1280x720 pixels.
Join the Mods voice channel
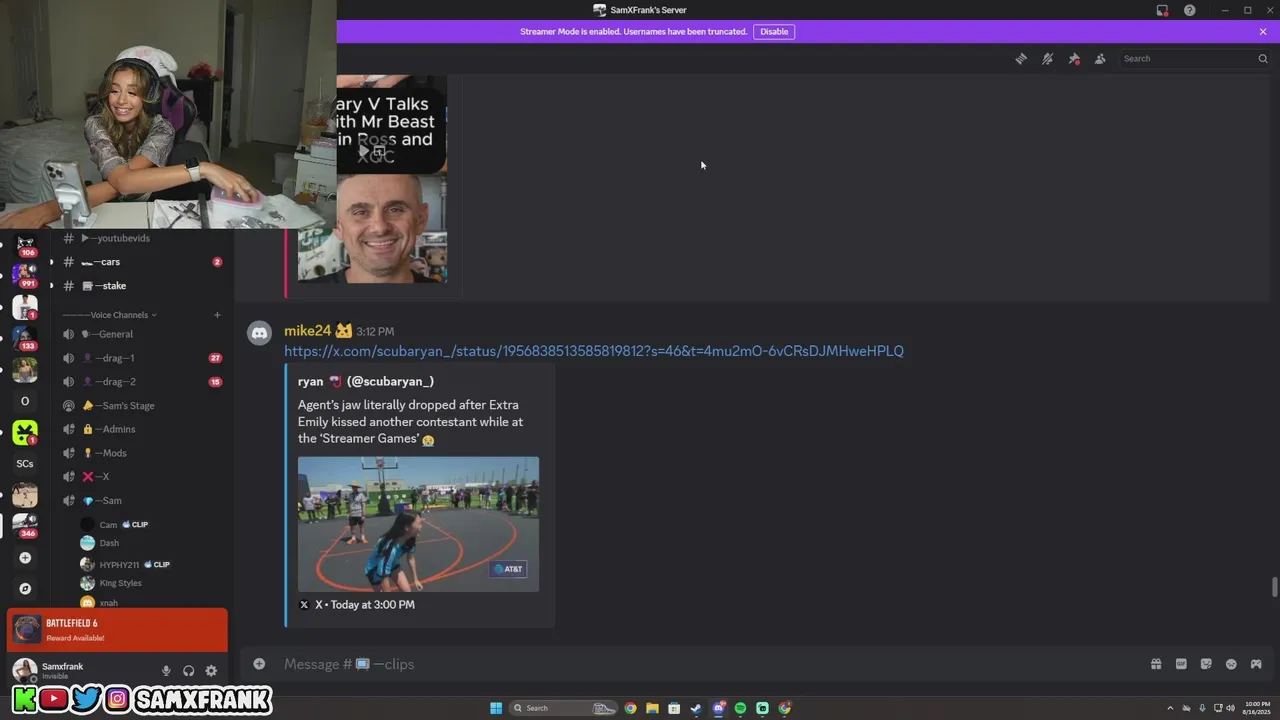[142, 453]
